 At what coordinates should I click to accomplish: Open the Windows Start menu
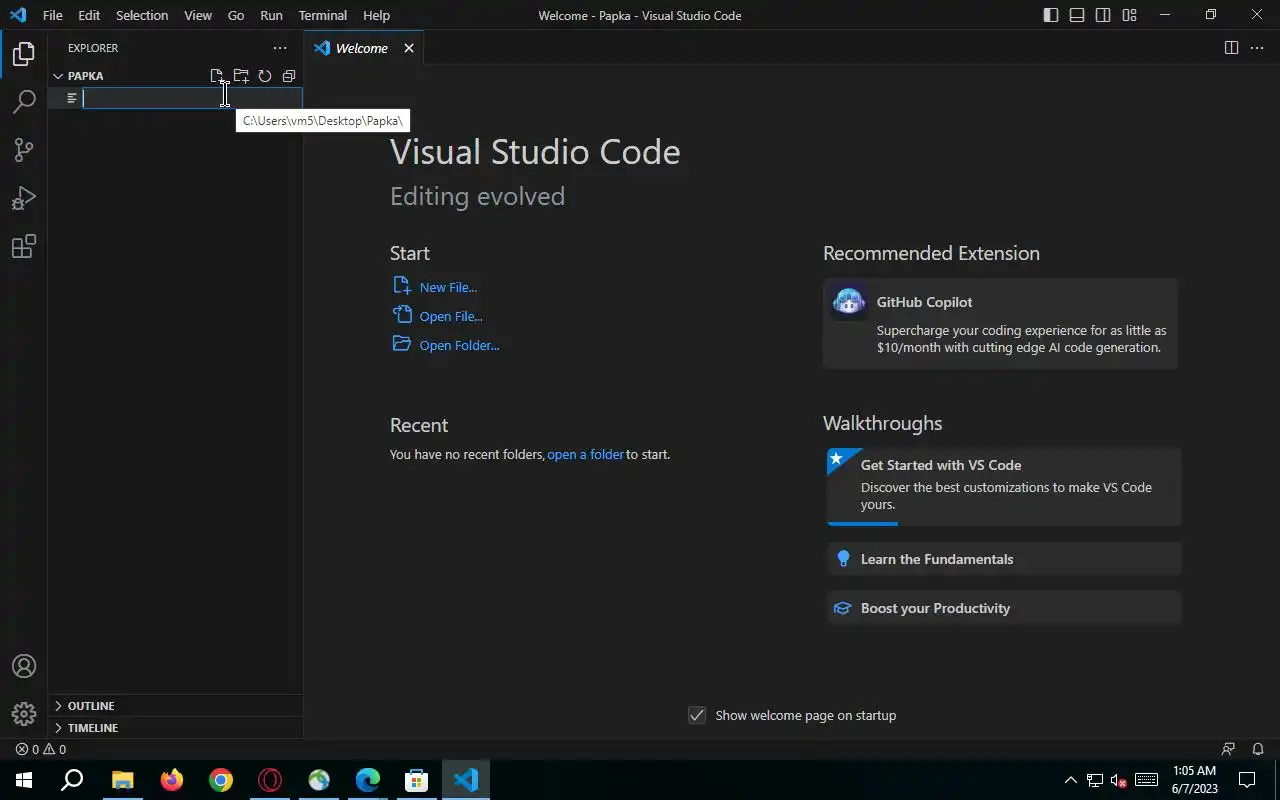point(24,780)
